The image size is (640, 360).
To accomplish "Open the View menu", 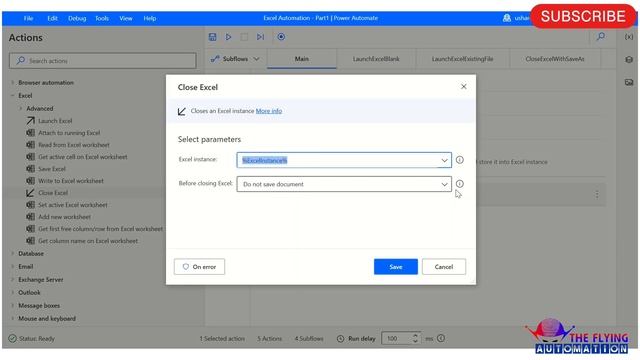I will tap(126, 18).
